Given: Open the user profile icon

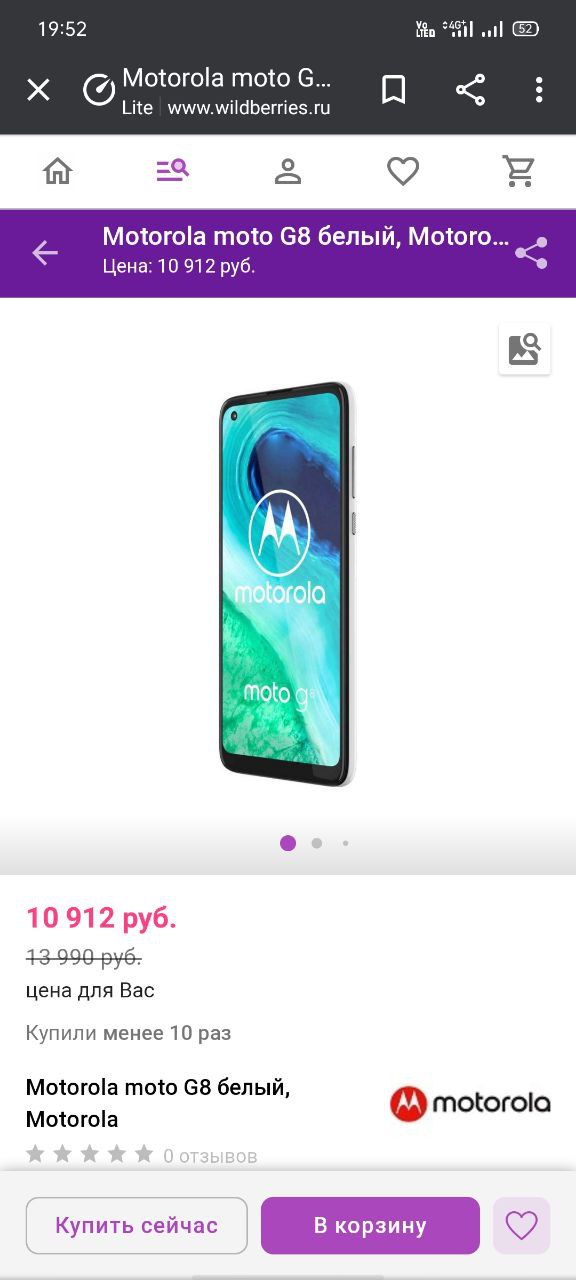Looking at the screenshot, I should (x=288, y=172).
